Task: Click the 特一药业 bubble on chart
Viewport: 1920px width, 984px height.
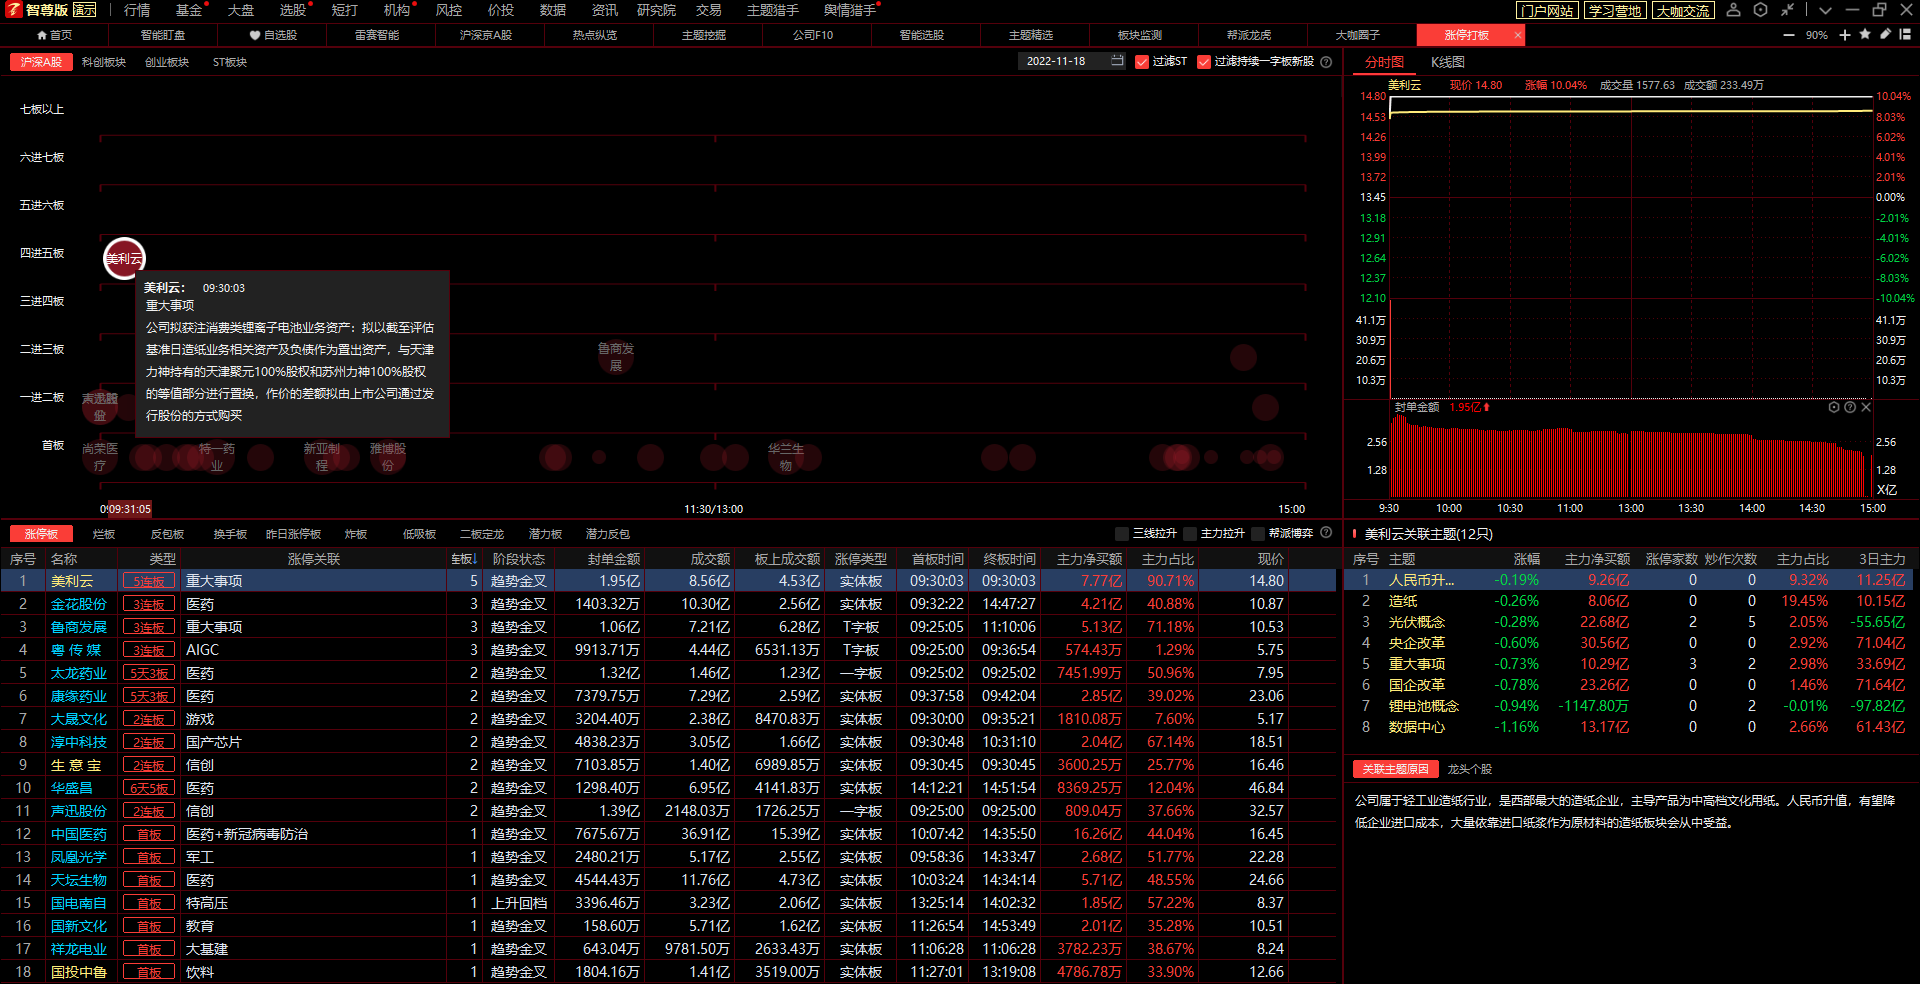Action: 217,457
